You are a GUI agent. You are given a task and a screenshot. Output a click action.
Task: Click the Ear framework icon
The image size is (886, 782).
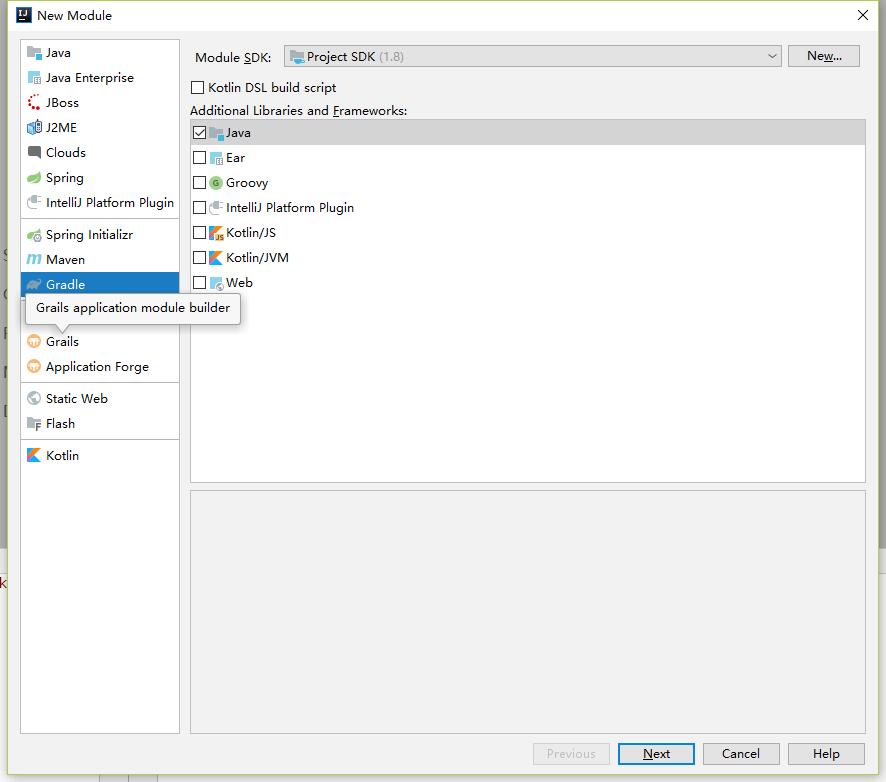pos(216,158)
